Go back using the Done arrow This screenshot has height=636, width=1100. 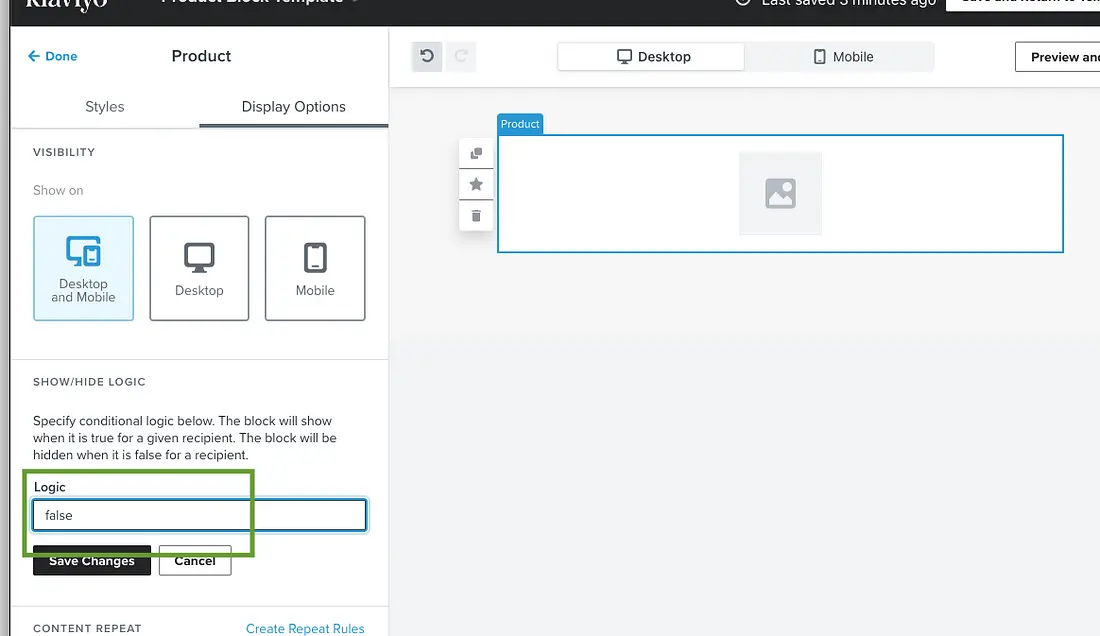(x=53, y=57)
